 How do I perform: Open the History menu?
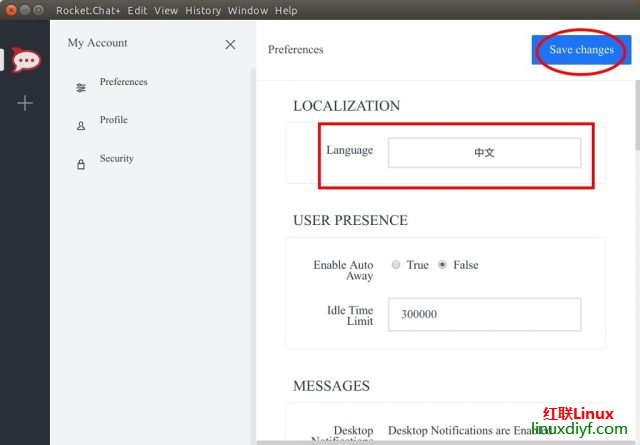tap(203, 10)
